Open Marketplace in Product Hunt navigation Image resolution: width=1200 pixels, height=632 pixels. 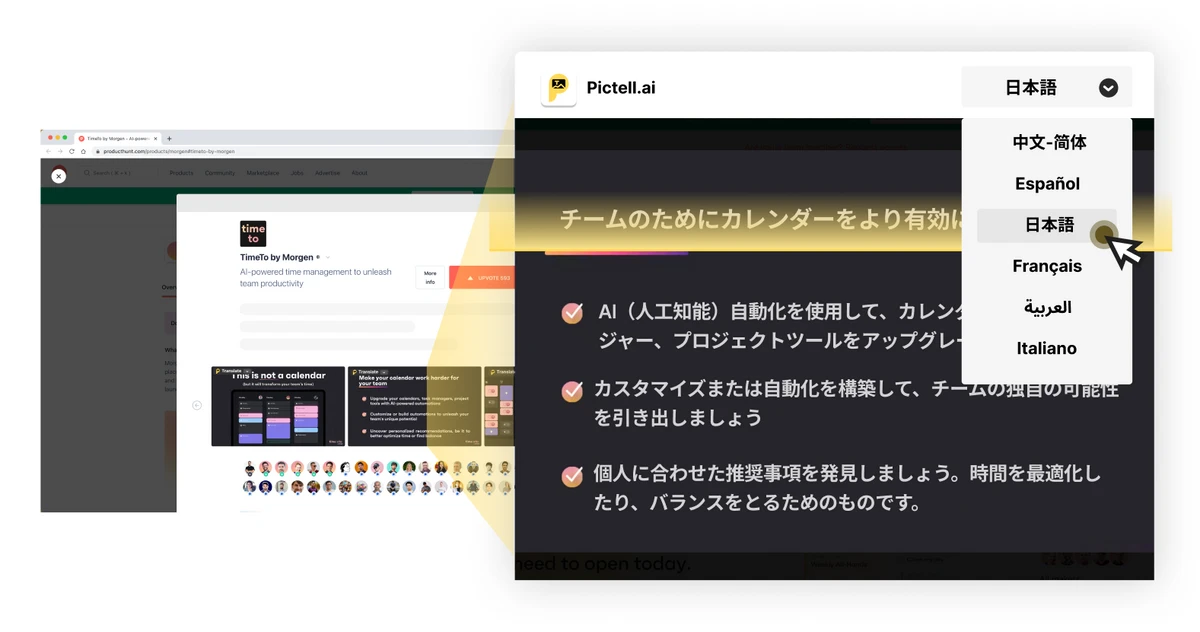[263, 173]
